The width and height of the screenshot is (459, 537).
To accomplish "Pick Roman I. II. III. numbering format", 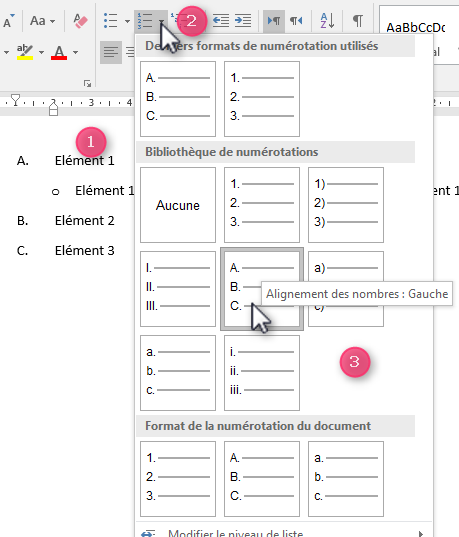I will tap(178, 289).
